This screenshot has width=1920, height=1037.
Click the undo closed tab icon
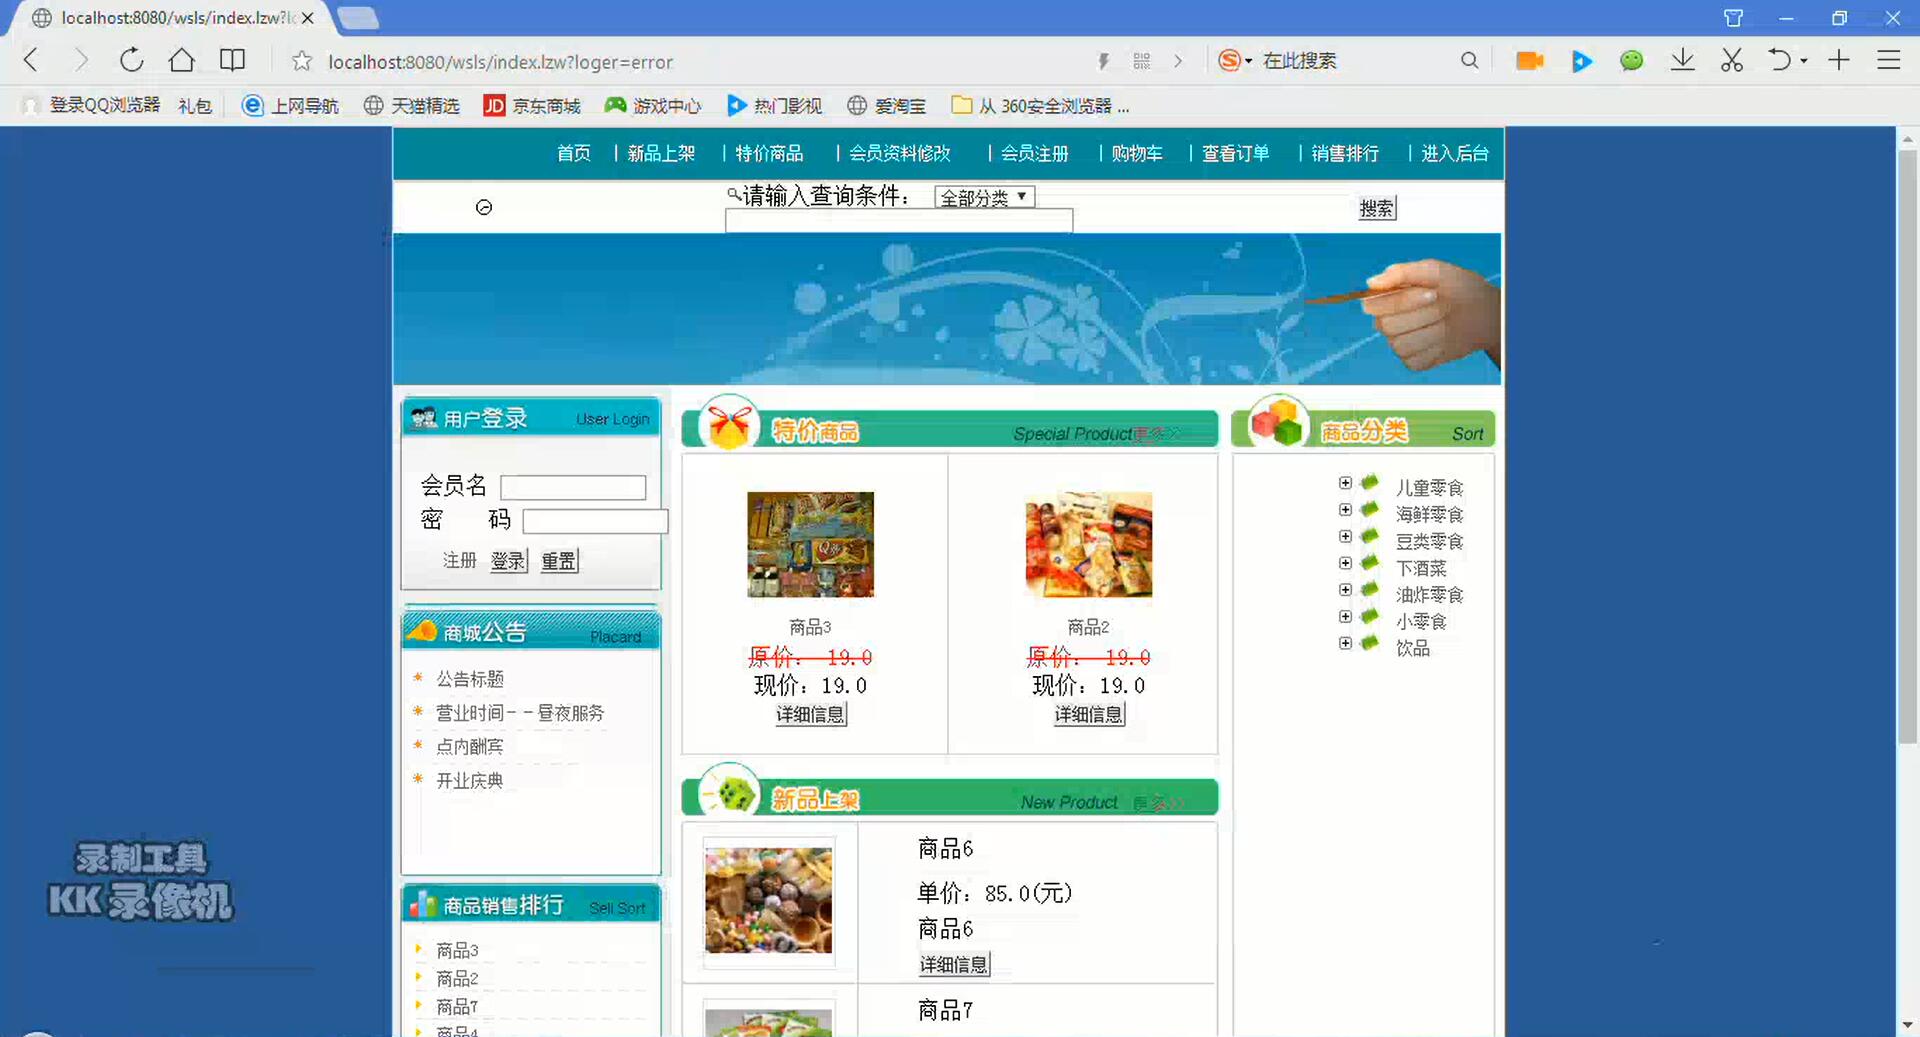pyautogui.click(x=1779, y=60)
